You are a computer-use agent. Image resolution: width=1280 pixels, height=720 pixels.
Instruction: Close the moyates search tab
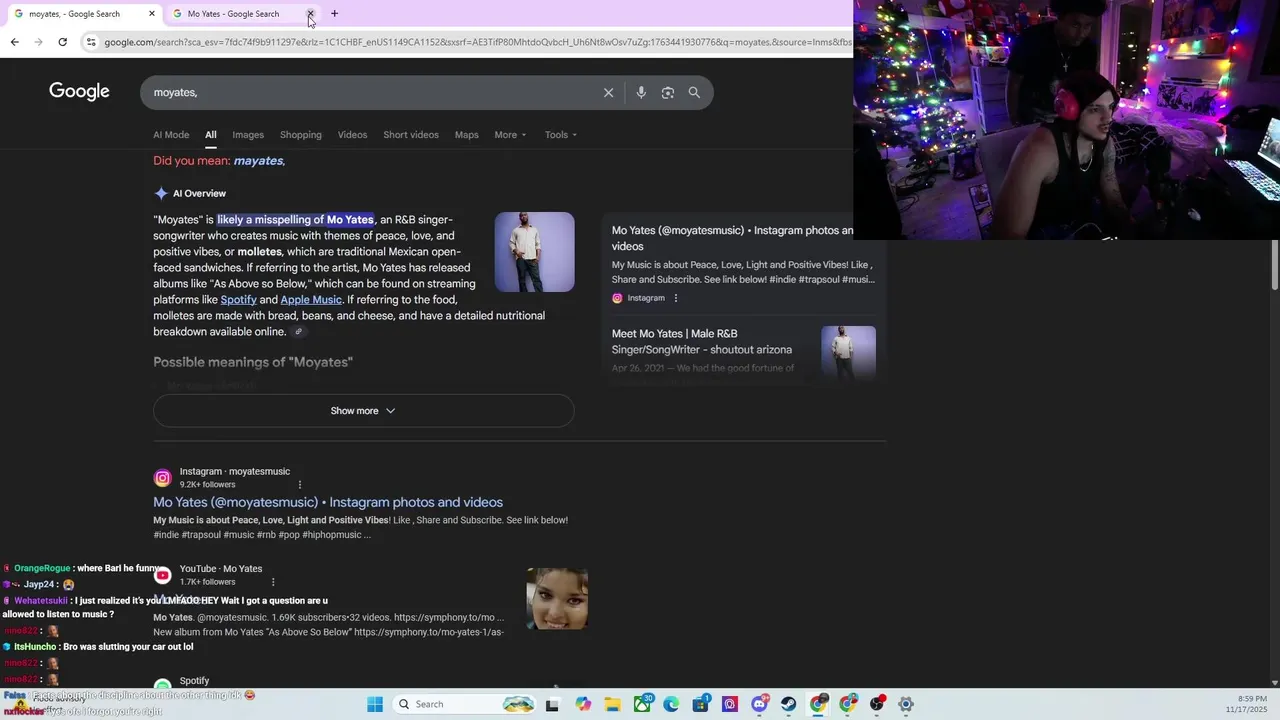pyautogui.click(x=152, y=14)
